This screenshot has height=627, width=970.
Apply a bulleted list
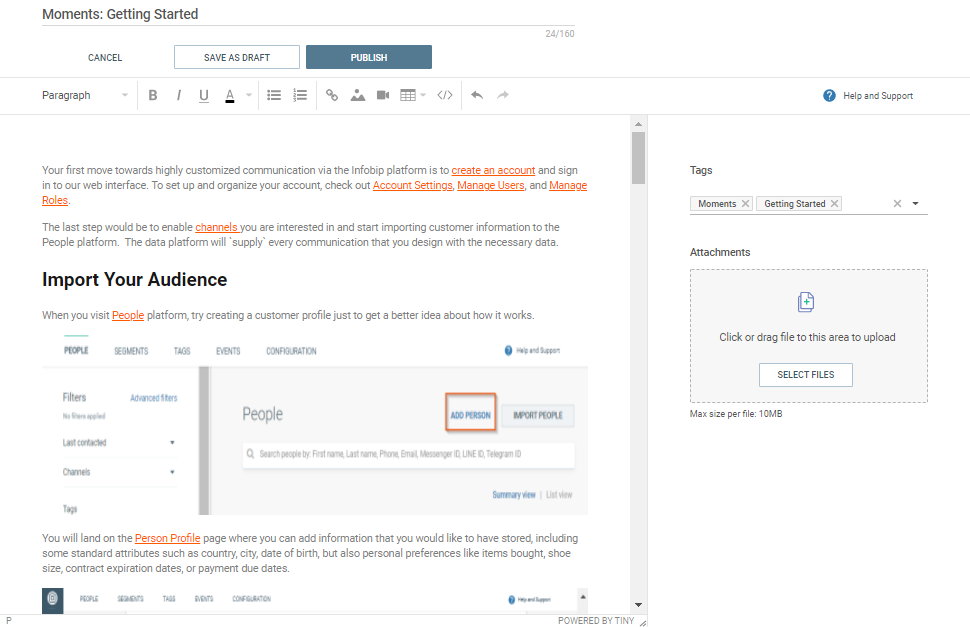pyautogui.click(x=273, y=95)
